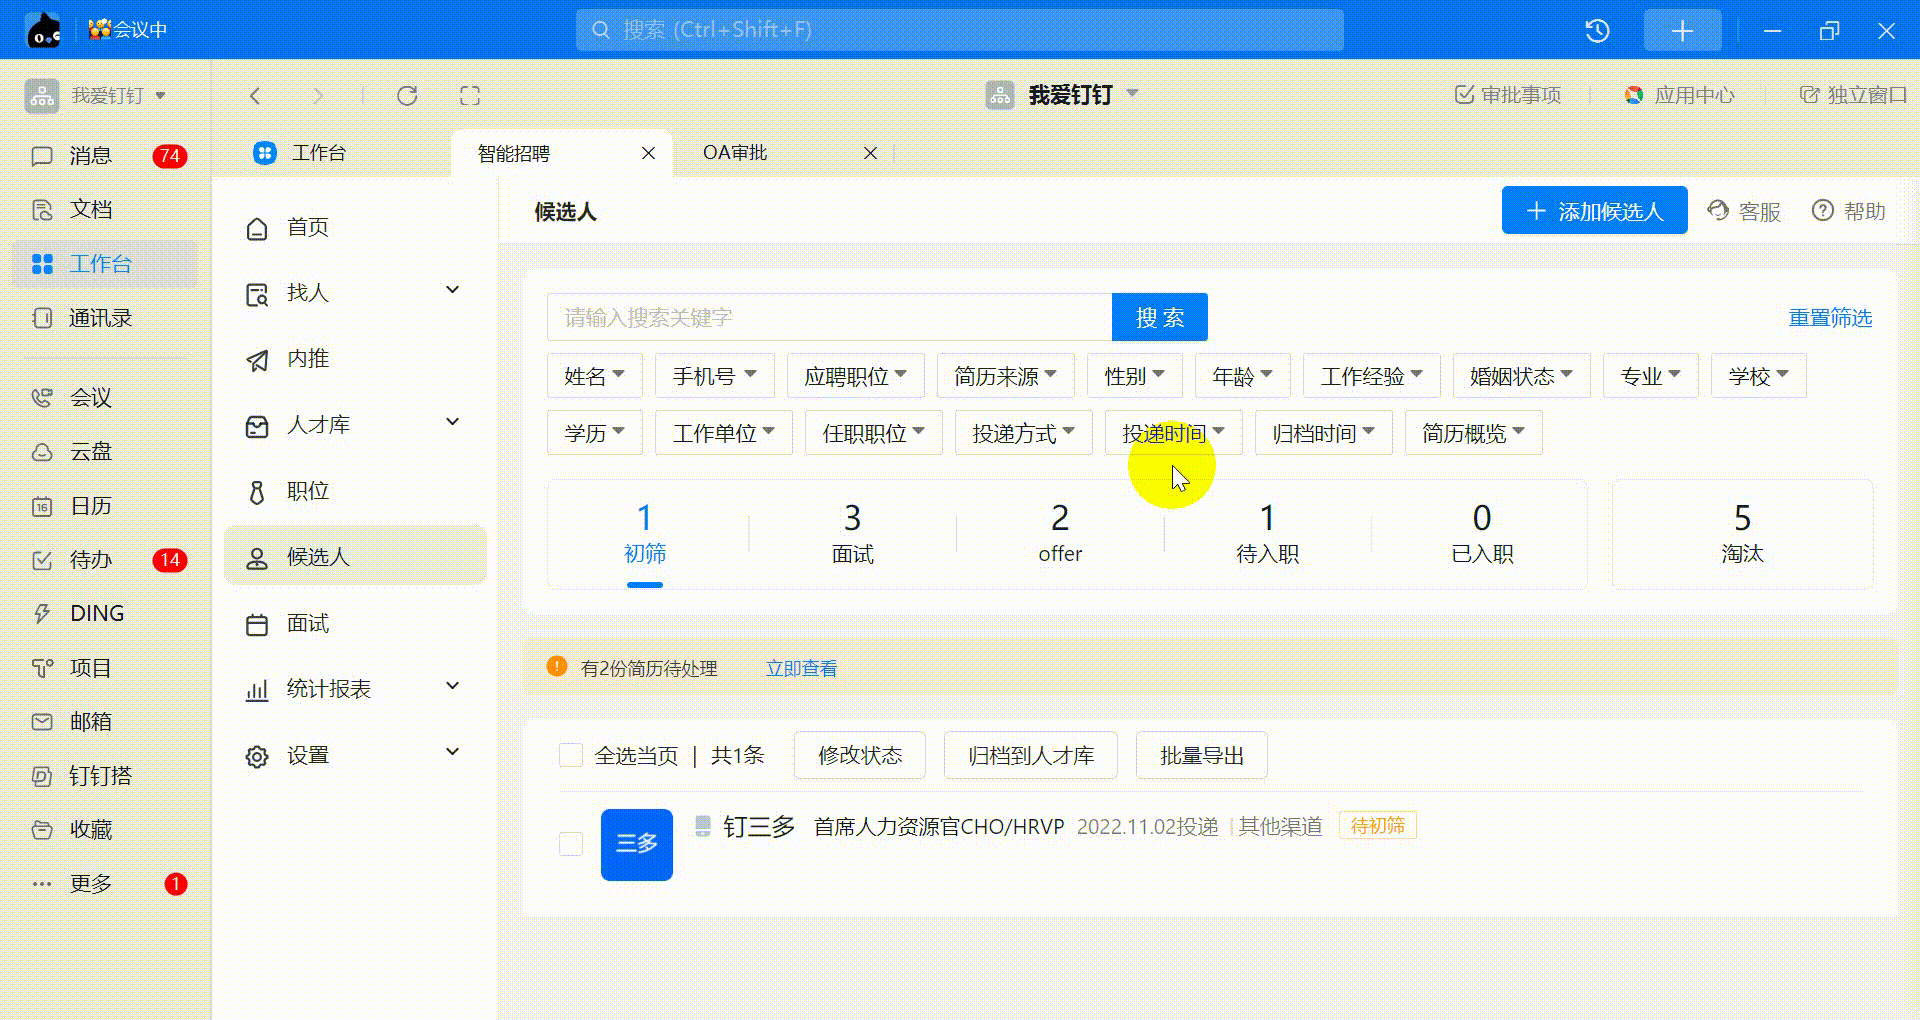Go back with the left arrow
This screenshot has width=1920, height=1020.
coord(255,96)
